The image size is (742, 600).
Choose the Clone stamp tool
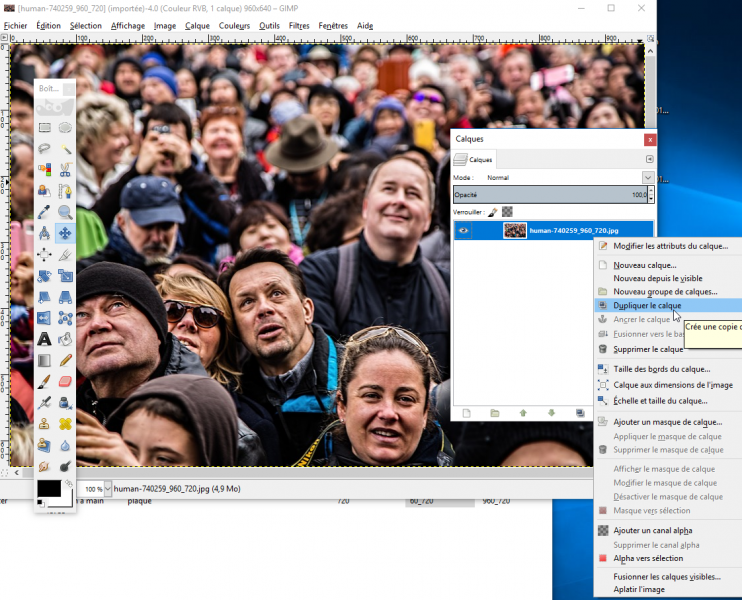(44, 424)
